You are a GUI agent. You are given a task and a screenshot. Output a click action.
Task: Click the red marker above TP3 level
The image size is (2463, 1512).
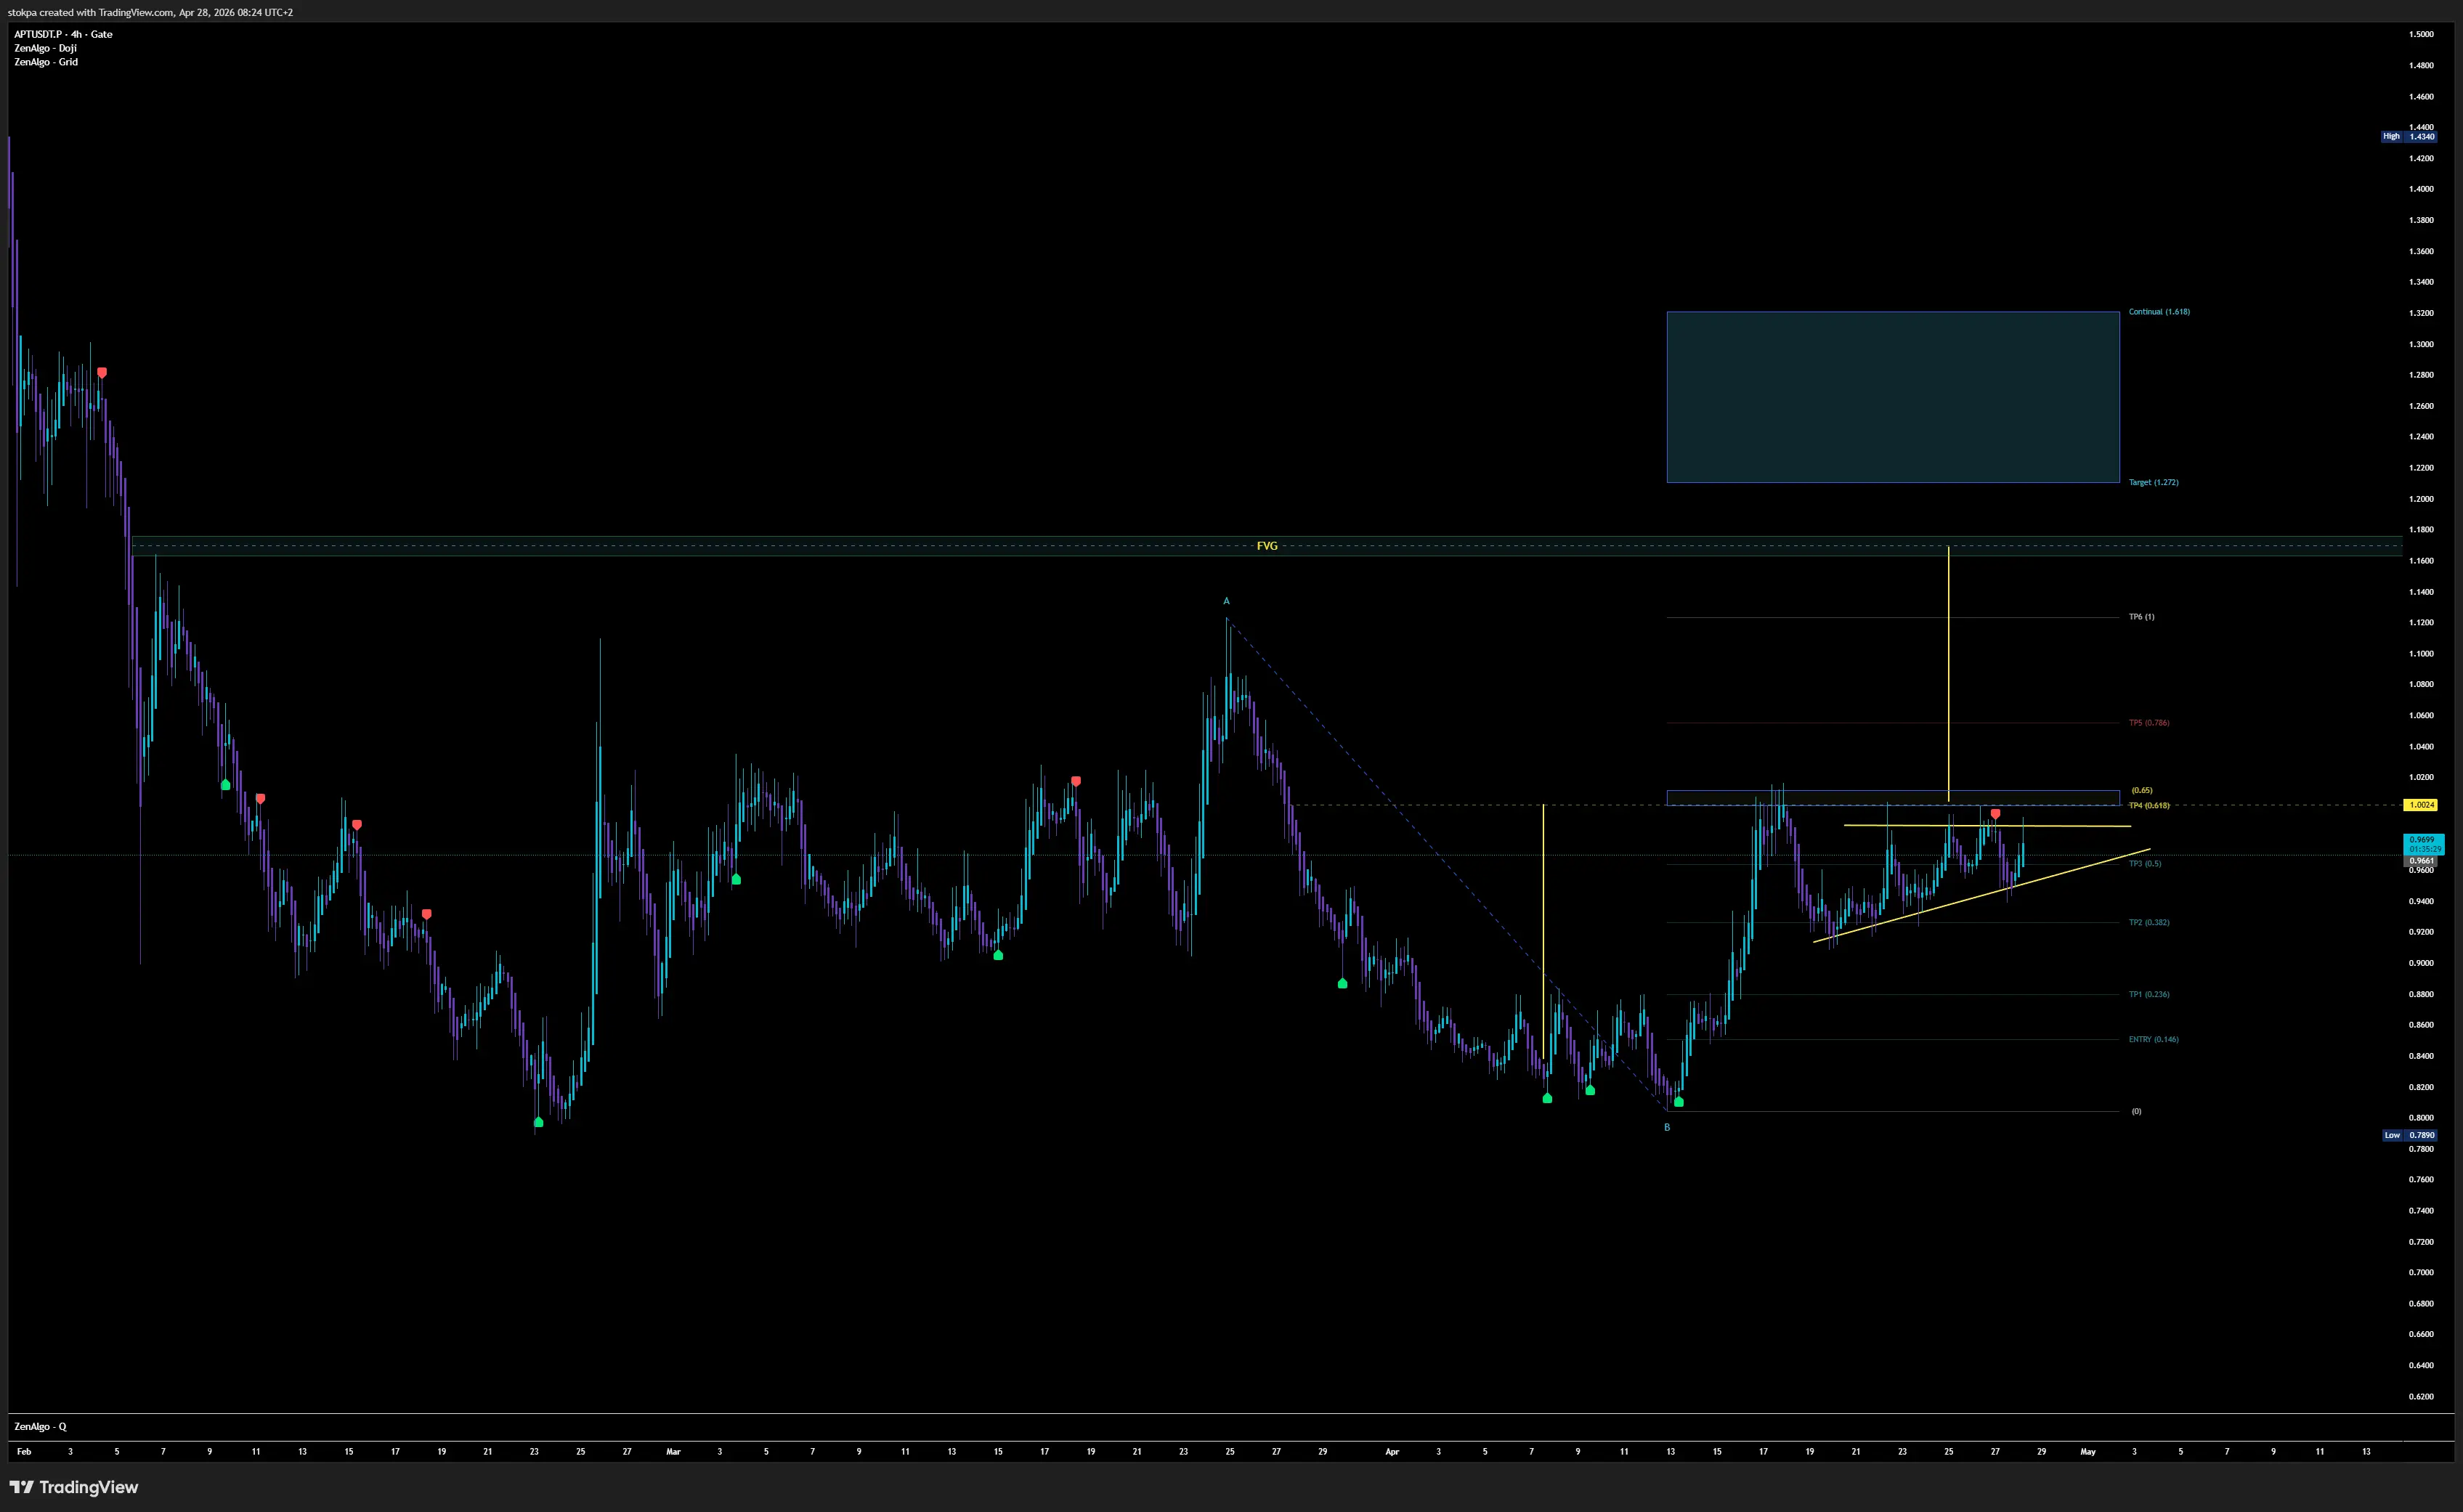pos(1995,814)
